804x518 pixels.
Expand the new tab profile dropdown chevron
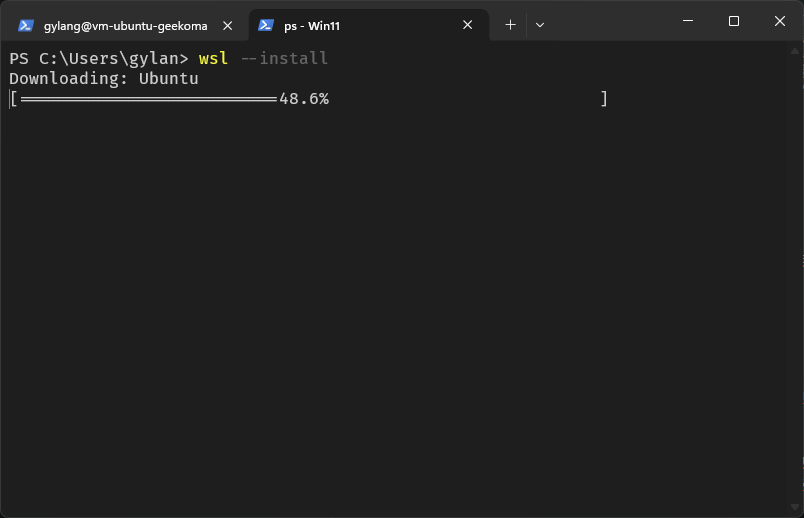(x=540, y=24)
